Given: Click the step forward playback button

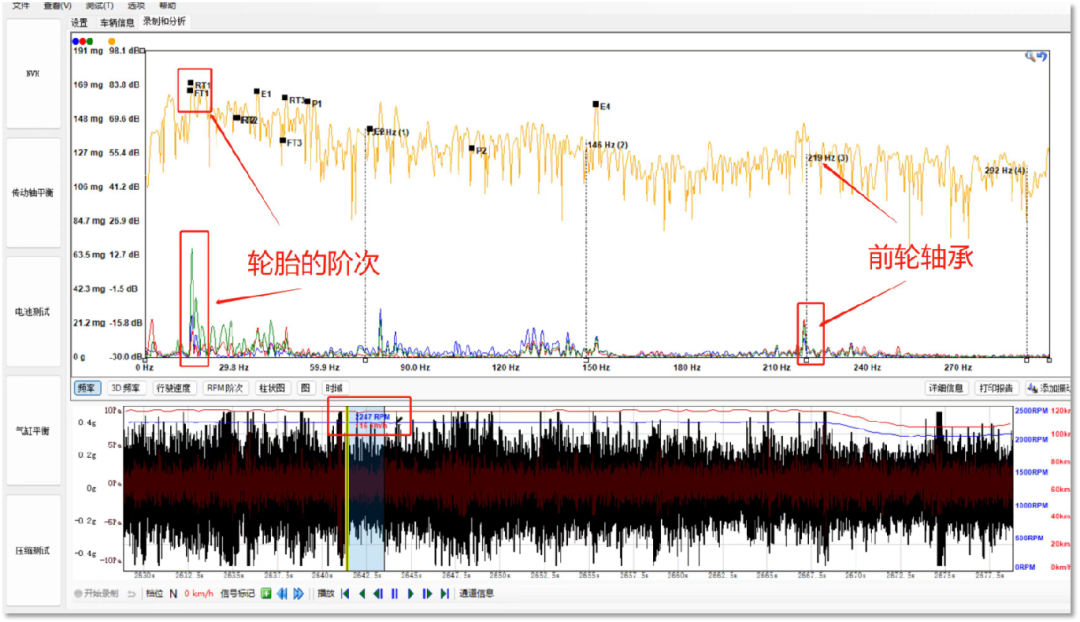Looking at the screenshot, I should [427, 593].
